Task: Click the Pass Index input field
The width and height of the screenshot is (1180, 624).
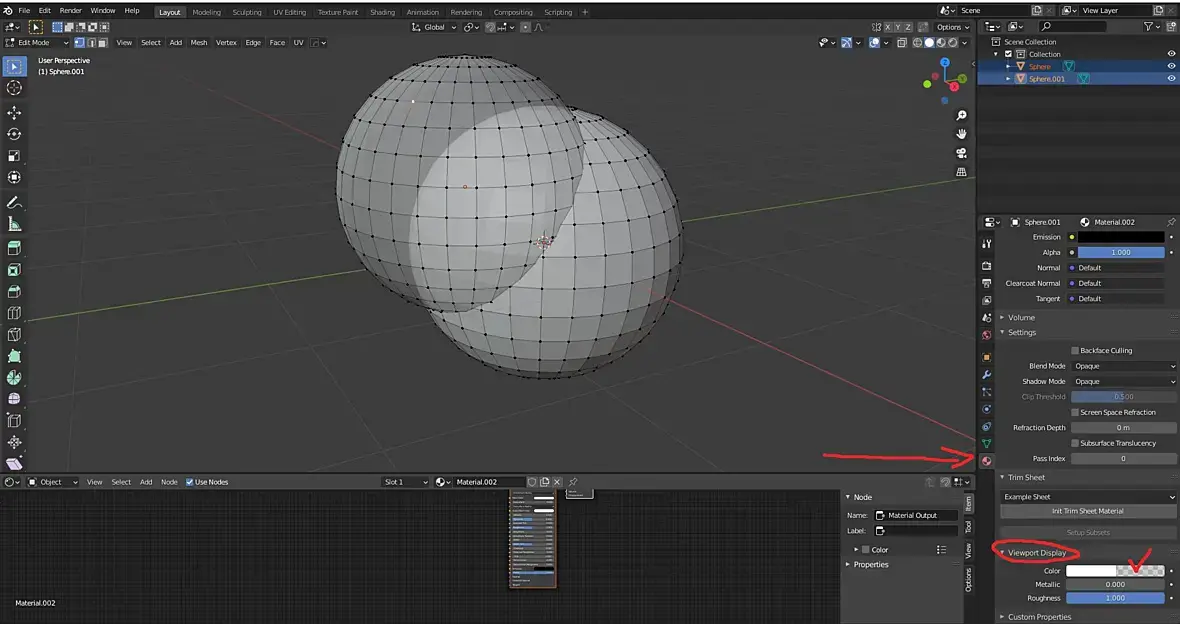Action: click(1123, 458)
